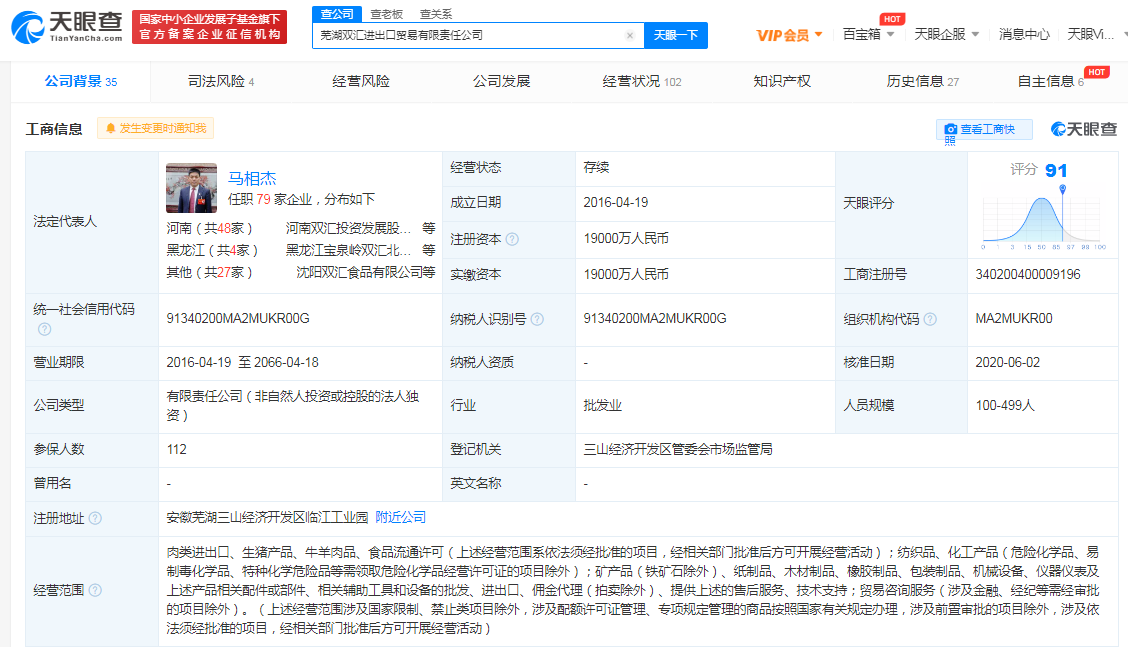The image size is (1128, 647).
Task: Click the 行业 value 批发业
Action: 602,405
